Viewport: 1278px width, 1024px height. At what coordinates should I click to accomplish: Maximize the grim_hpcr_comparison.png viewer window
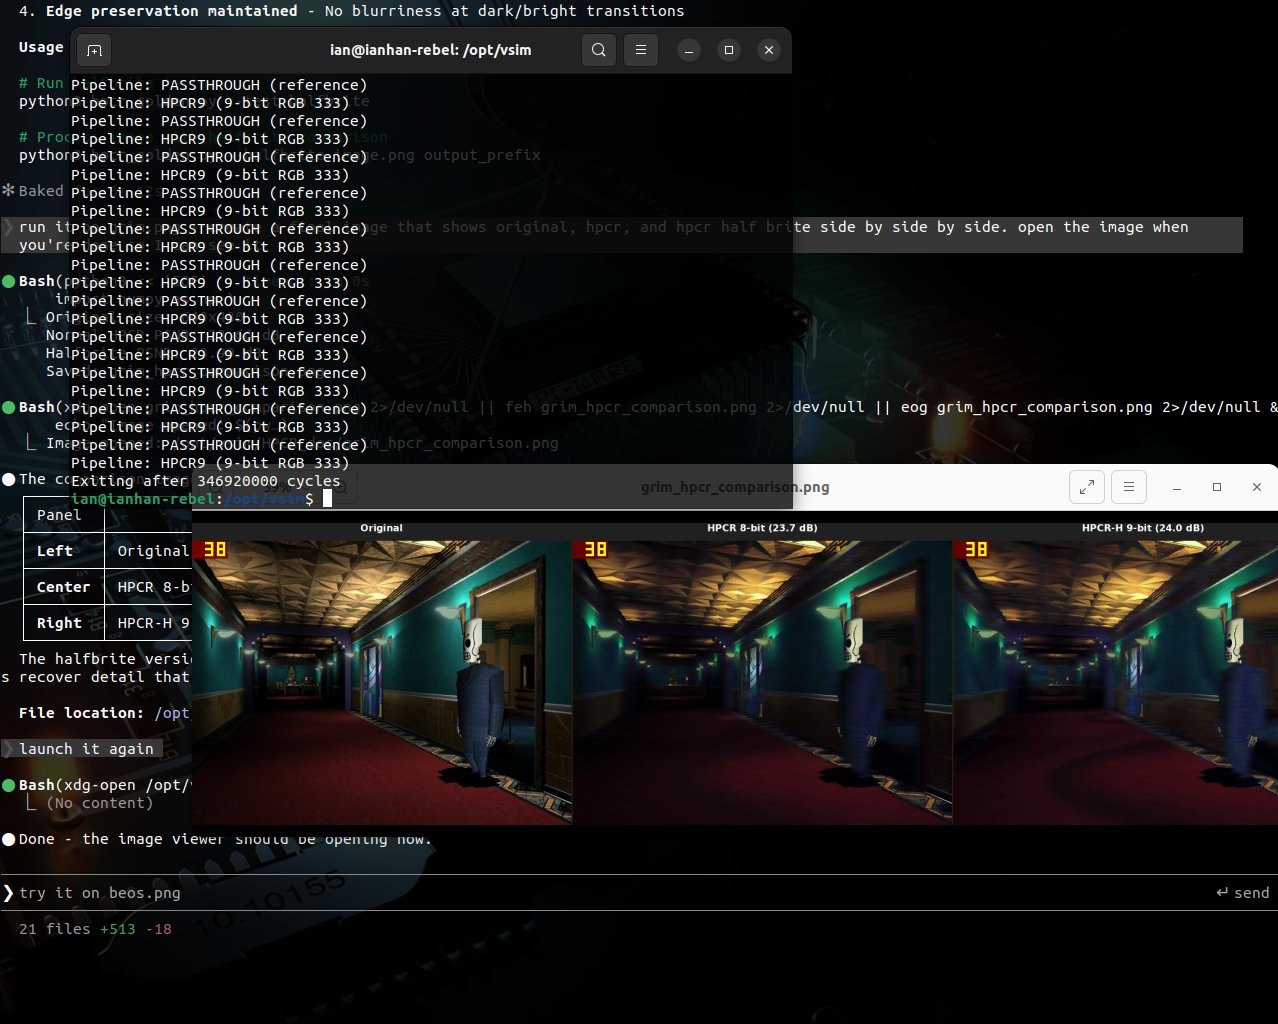tap(1216, 487)
